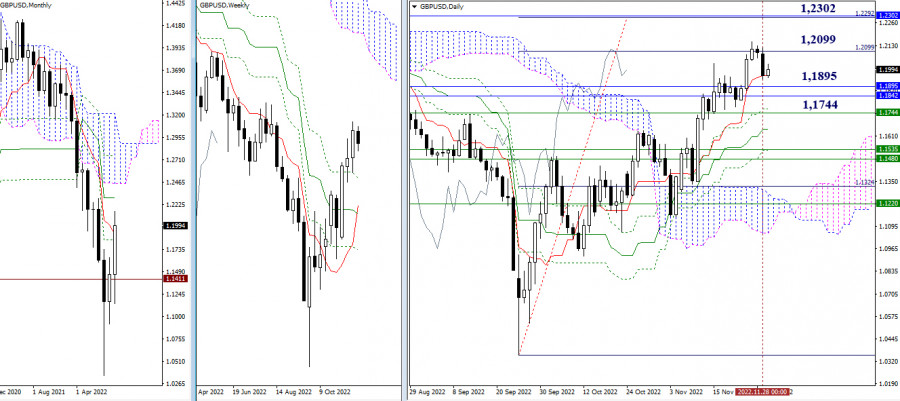Click the 9 Oct 2022 date on Weekly chart
Viewport: 900px width, 401px height.
[x=333, y=394]
